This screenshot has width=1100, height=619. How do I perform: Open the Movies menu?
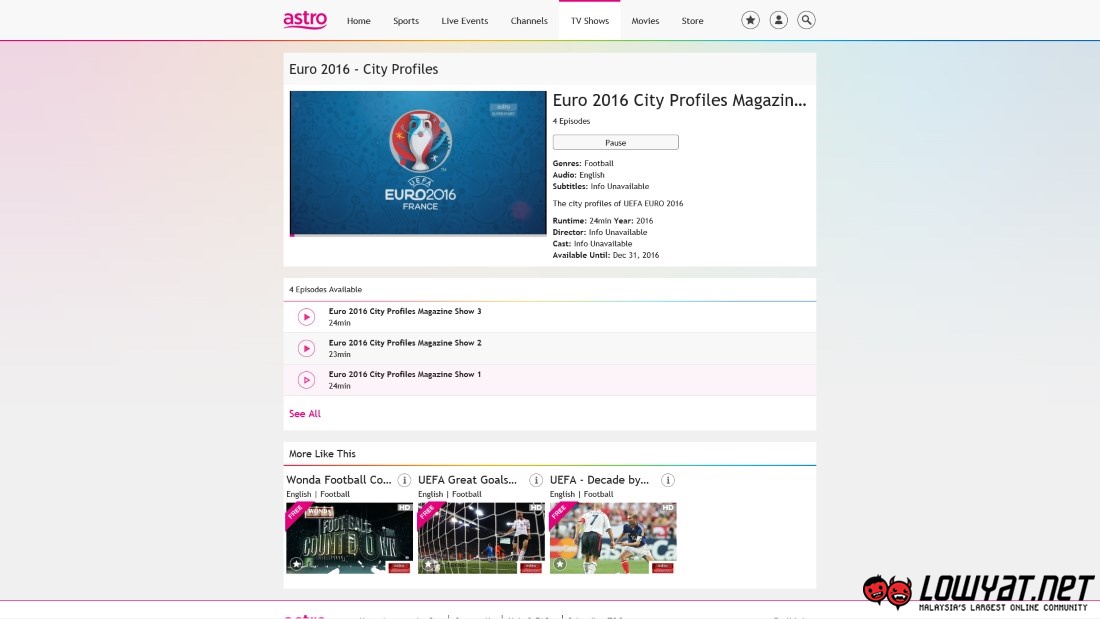645,21
